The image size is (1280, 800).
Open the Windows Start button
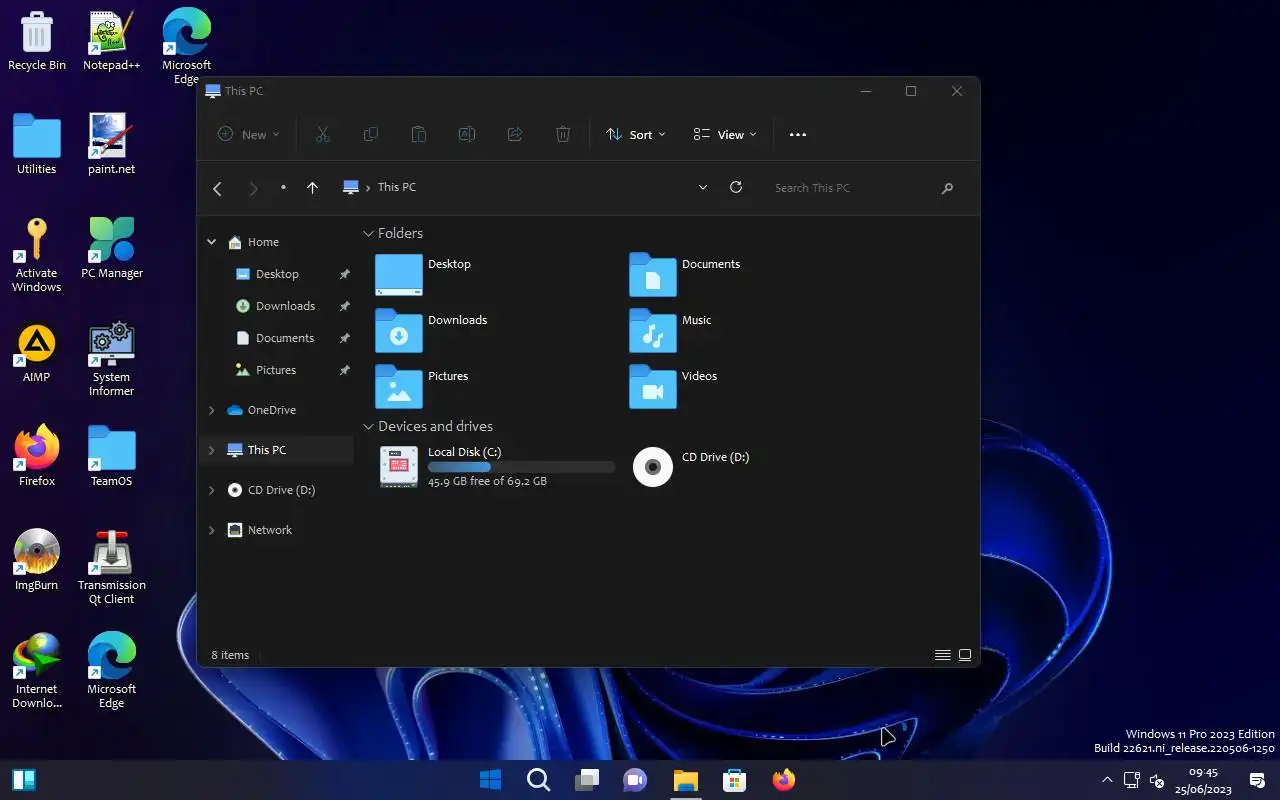[490, 780]
